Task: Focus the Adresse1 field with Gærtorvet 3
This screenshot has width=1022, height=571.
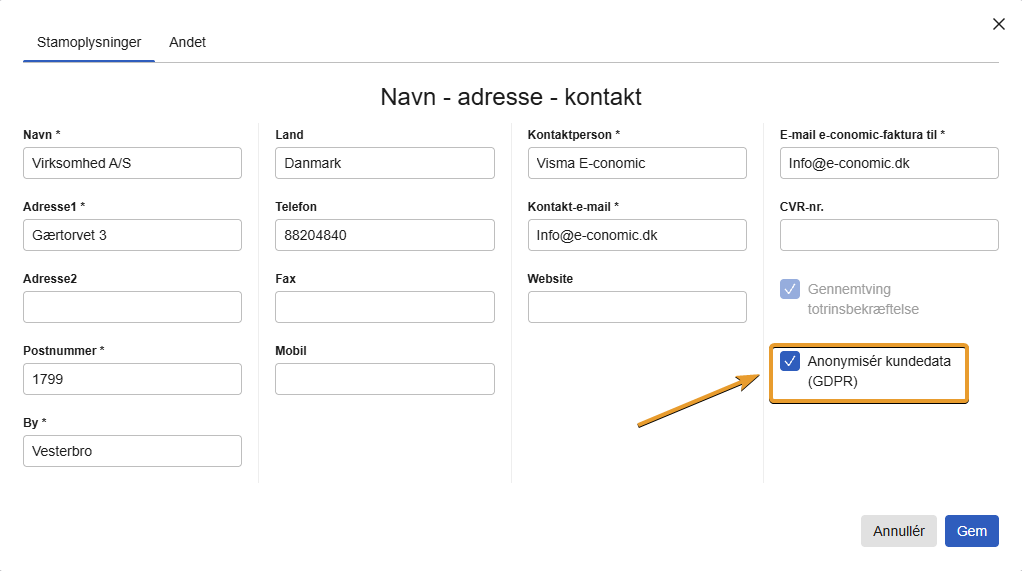Action: pyautogui.click(x=132, y=235)
